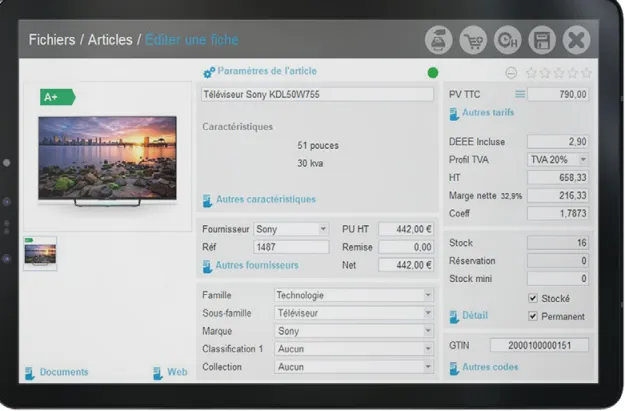Expand the Sous-famille Téléviseur dropdown
The image size is (625, 411).
click(x=428, y=313)
